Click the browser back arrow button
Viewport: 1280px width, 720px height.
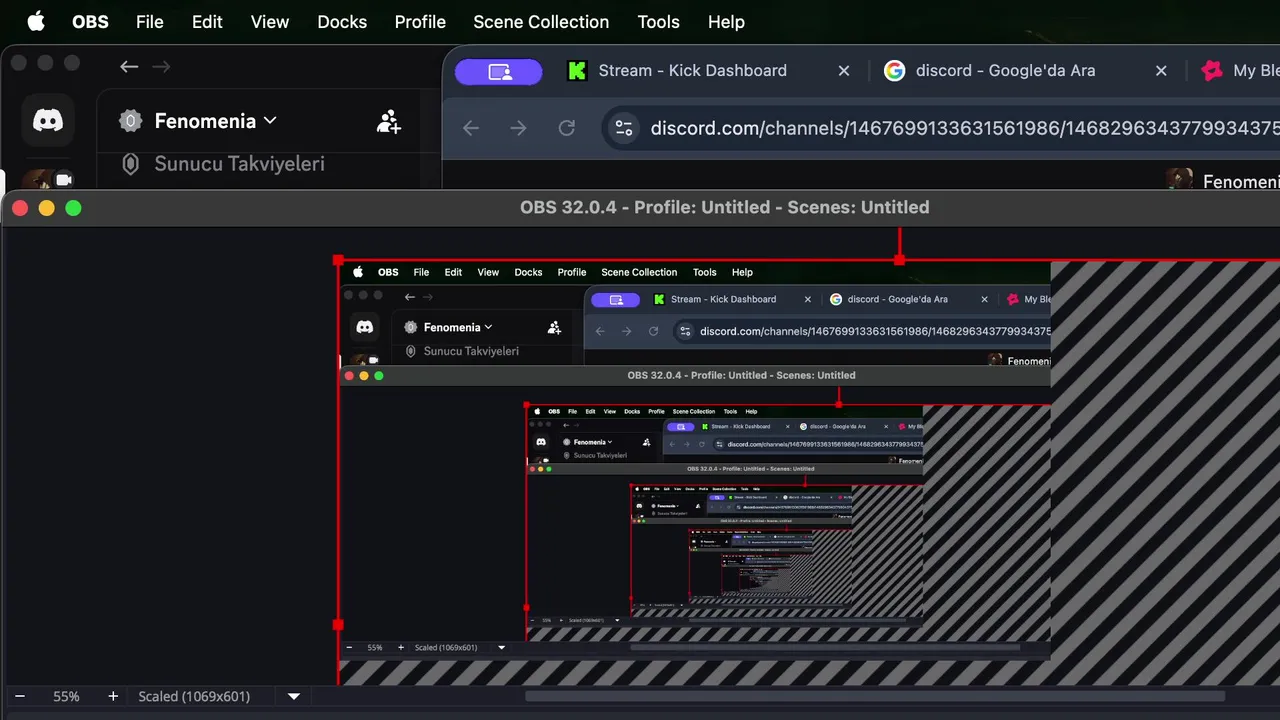click(471, 128)
